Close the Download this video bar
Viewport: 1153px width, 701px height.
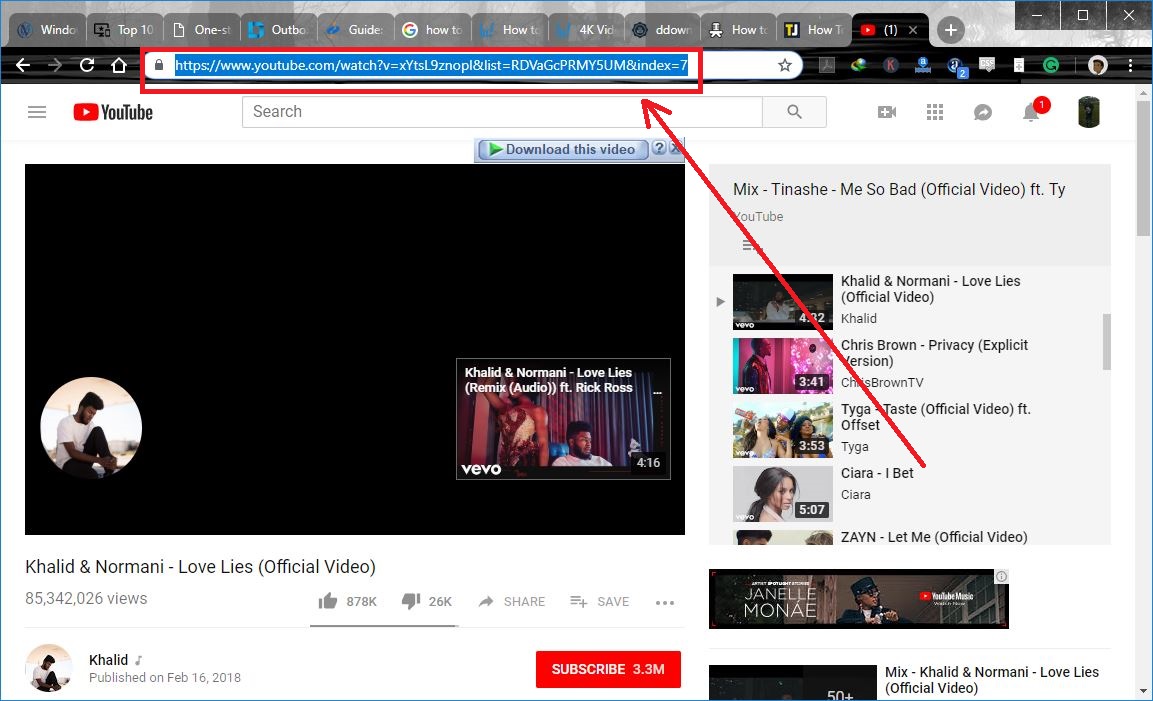pyautogui.click(x=674, y=147)
